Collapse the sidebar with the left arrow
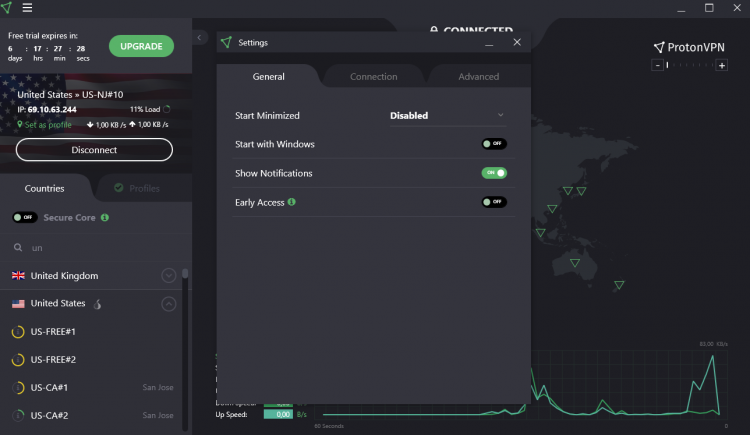The height and width of the screenshot is (435, 750). 199,37
